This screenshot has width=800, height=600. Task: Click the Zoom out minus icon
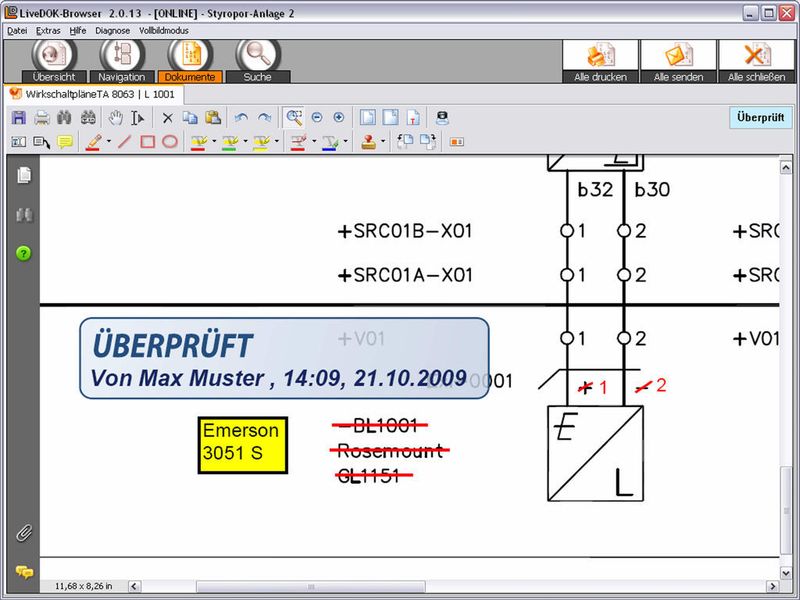point(316,117)
